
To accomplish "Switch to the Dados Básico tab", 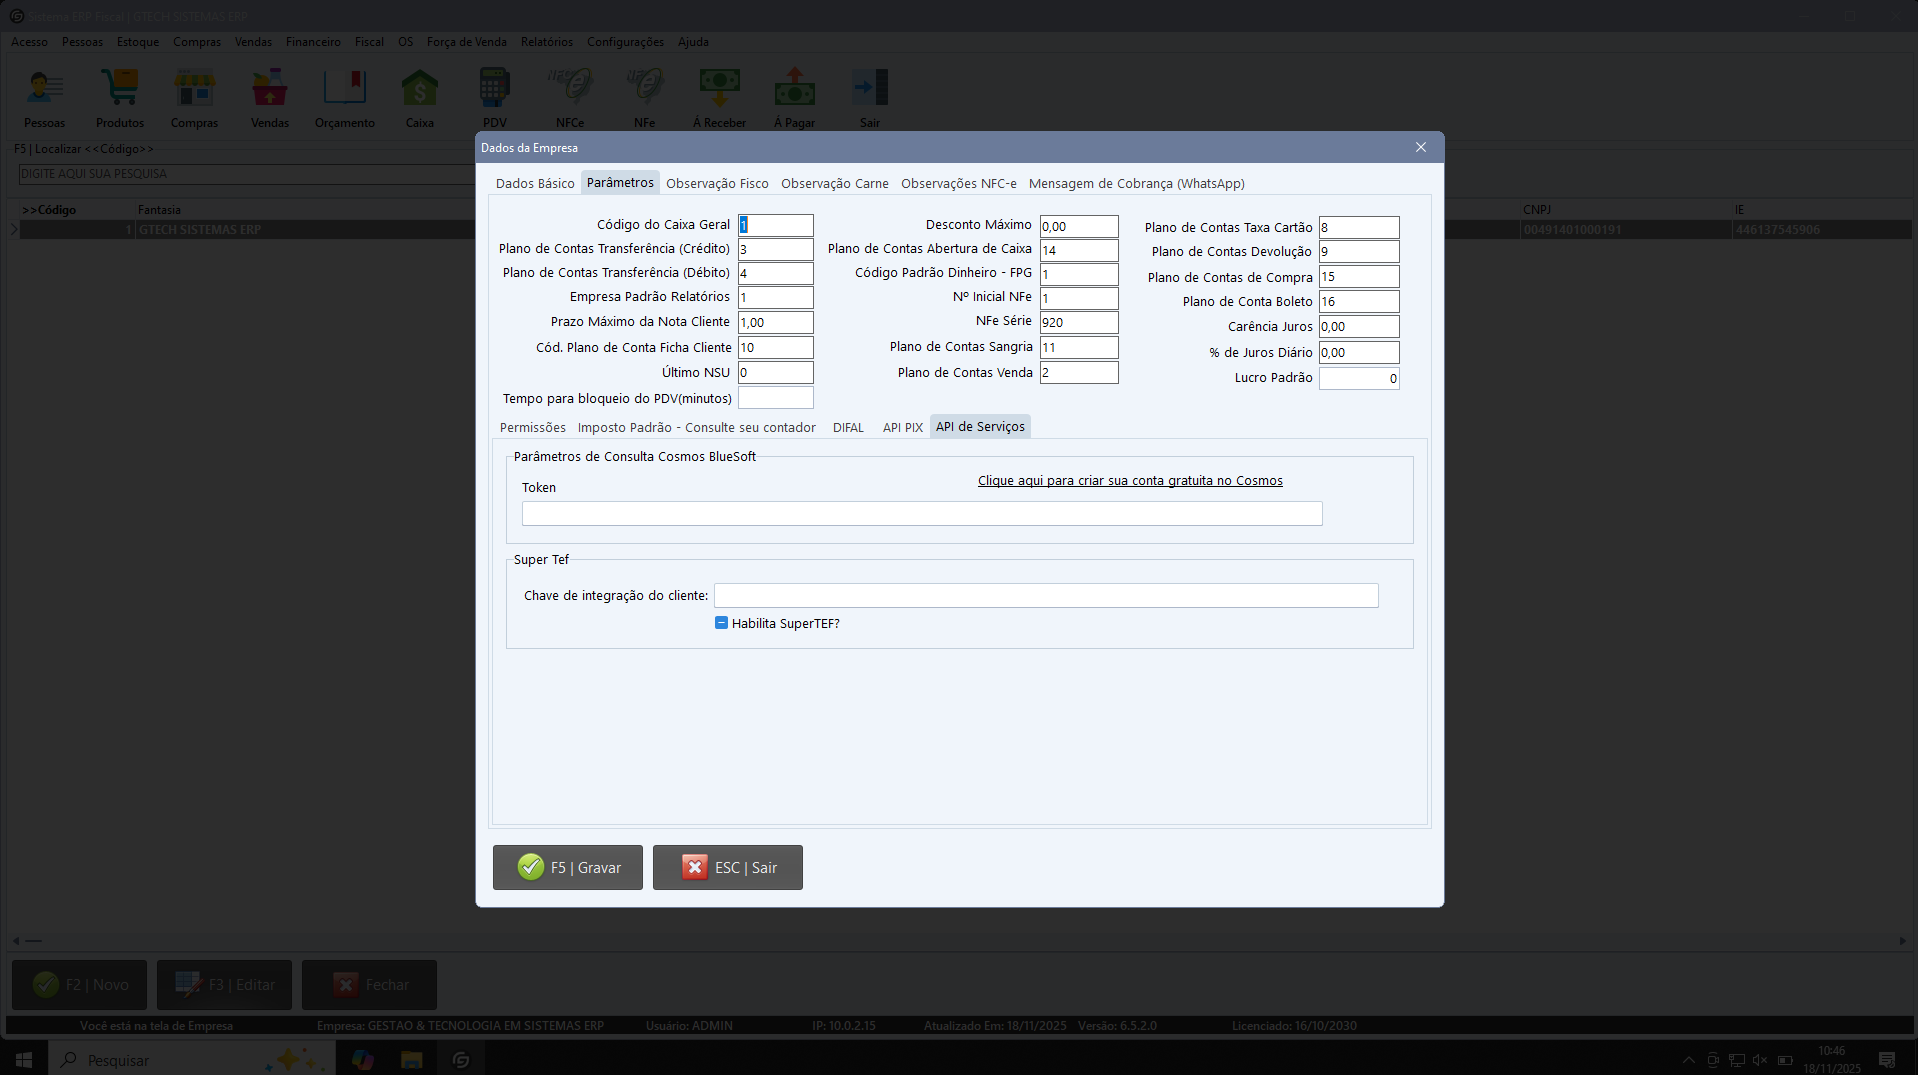I will [x=535, y=183].
